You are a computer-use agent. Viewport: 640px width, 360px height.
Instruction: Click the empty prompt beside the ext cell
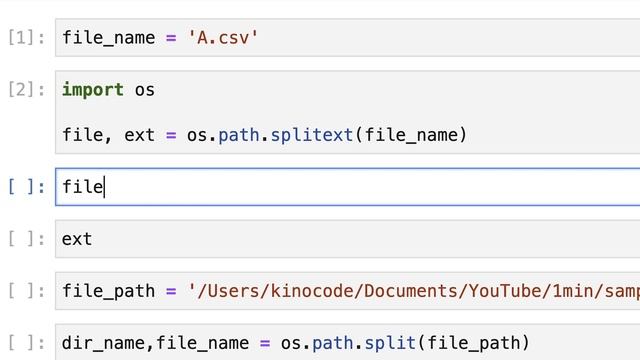click(27, 239)
